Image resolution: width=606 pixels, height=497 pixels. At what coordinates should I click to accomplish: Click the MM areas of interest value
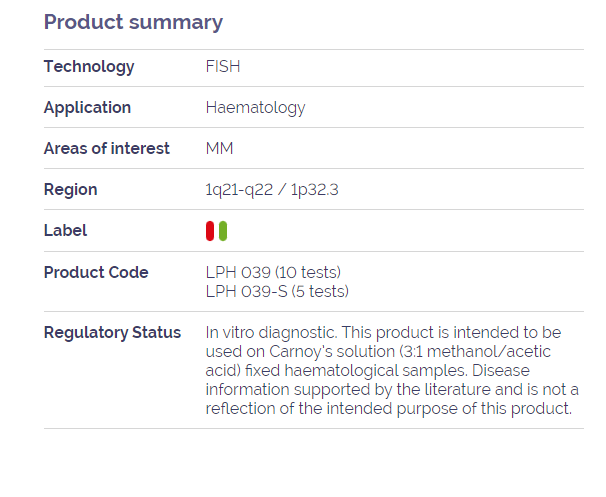tap(220, 148)
